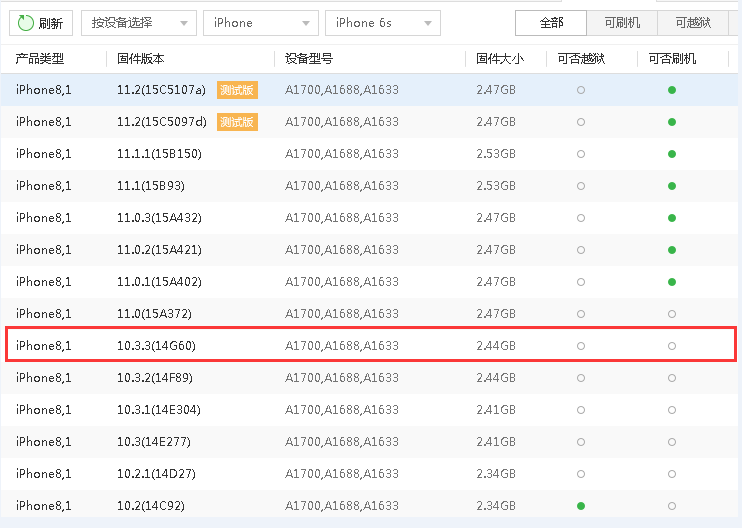The width and height of the screenshot is (742, 528).
Task: Click gray jailbreak circle for 11.1.1(15B150)
Action: tap(581, 154)
